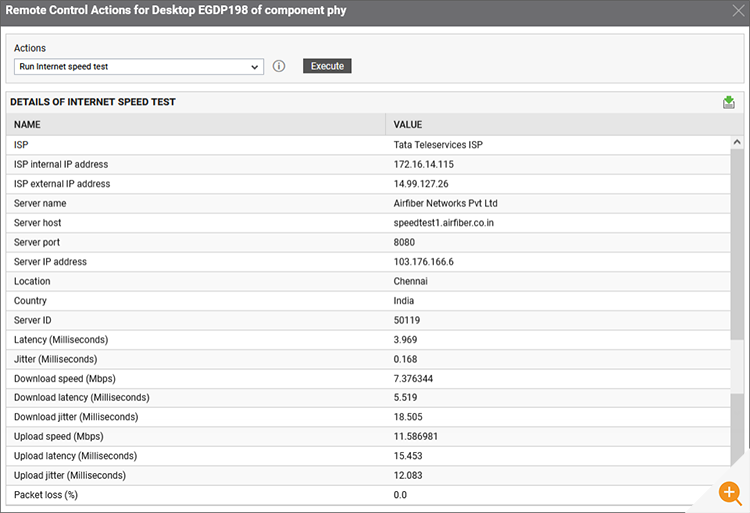This screenshot has width=750, height=513.
Task: Select the jitter value 0.168
Action: pyautogui.click(x=405, y=359)
